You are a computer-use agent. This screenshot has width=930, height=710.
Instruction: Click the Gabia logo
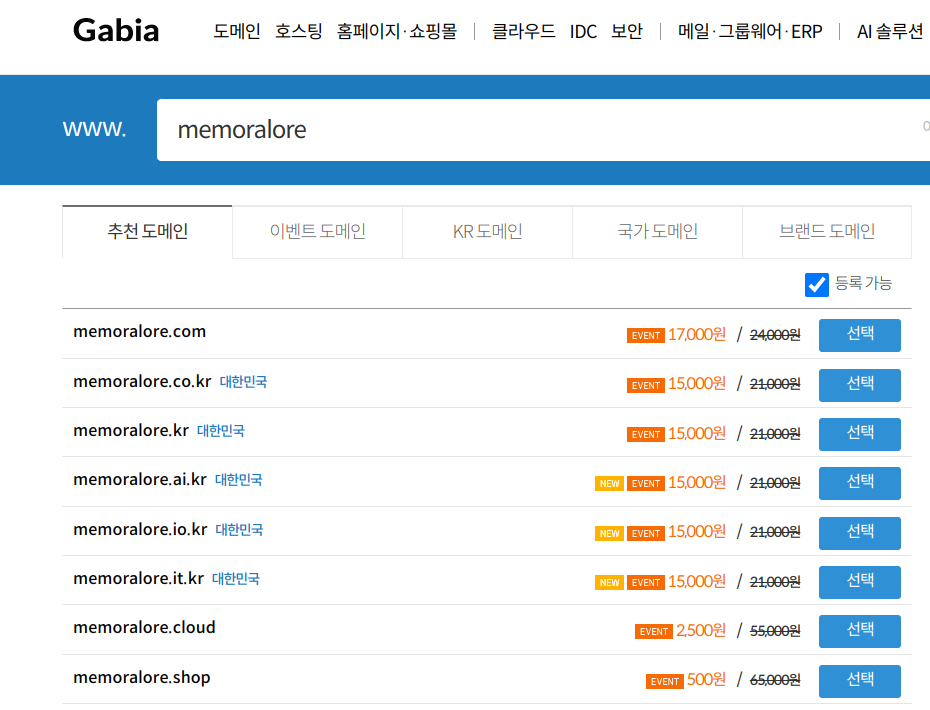[x=116, y=31]
